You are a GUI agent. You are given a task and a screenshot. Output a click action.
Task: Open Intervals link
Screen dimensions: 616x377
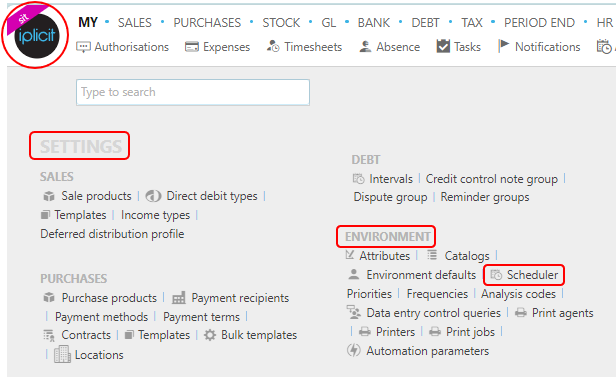(x=391, y=179)
